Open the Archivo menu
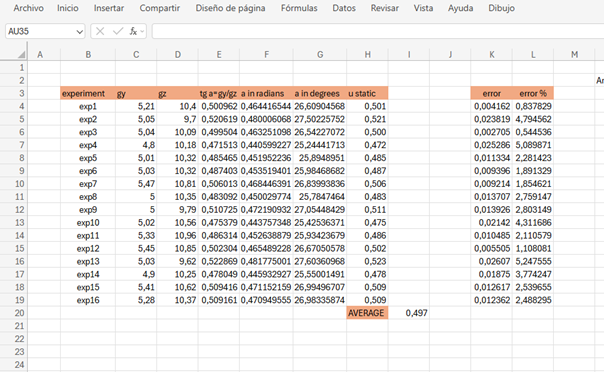604x372 pixels. click(x=29, y=8)
